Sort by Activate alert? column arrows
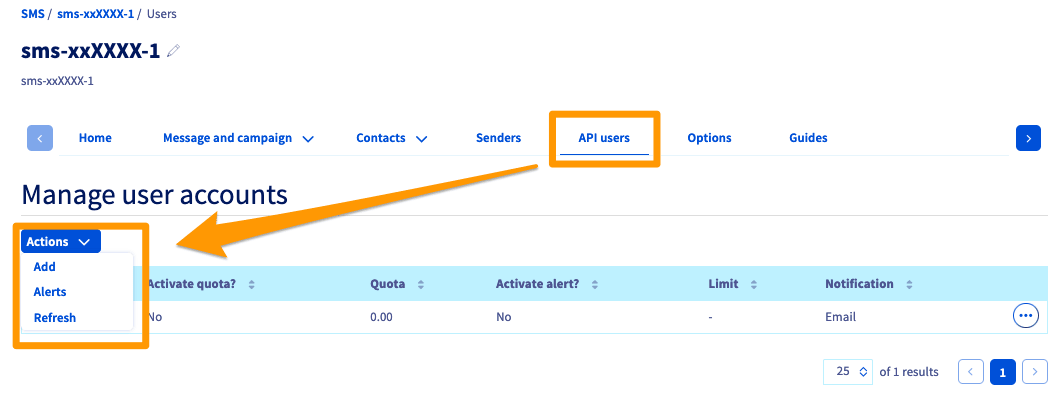This screenshot has height=397, width=1063. (x=595, y=285)
